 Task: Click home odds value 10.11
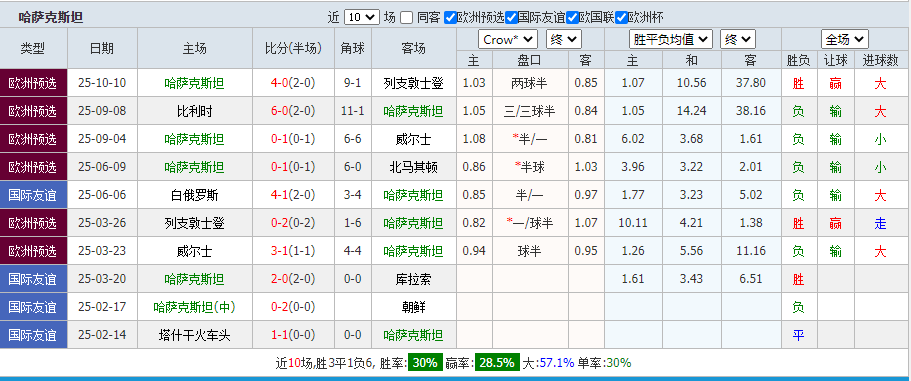pyautogui.click(x=633, y=222)
